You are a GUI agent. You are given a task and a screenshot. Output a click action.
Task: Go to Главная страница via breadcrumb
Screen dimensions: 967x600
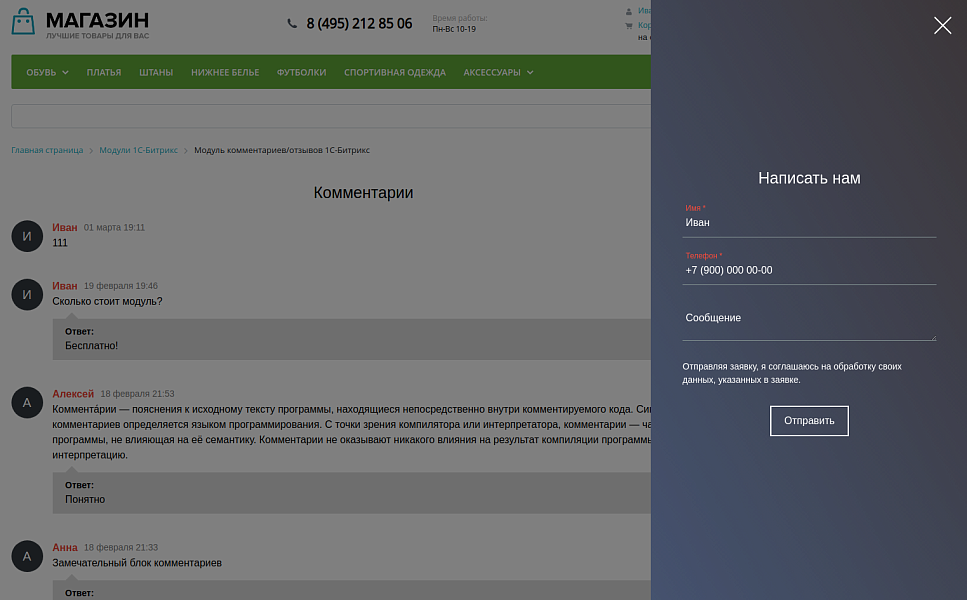[46, 149]
